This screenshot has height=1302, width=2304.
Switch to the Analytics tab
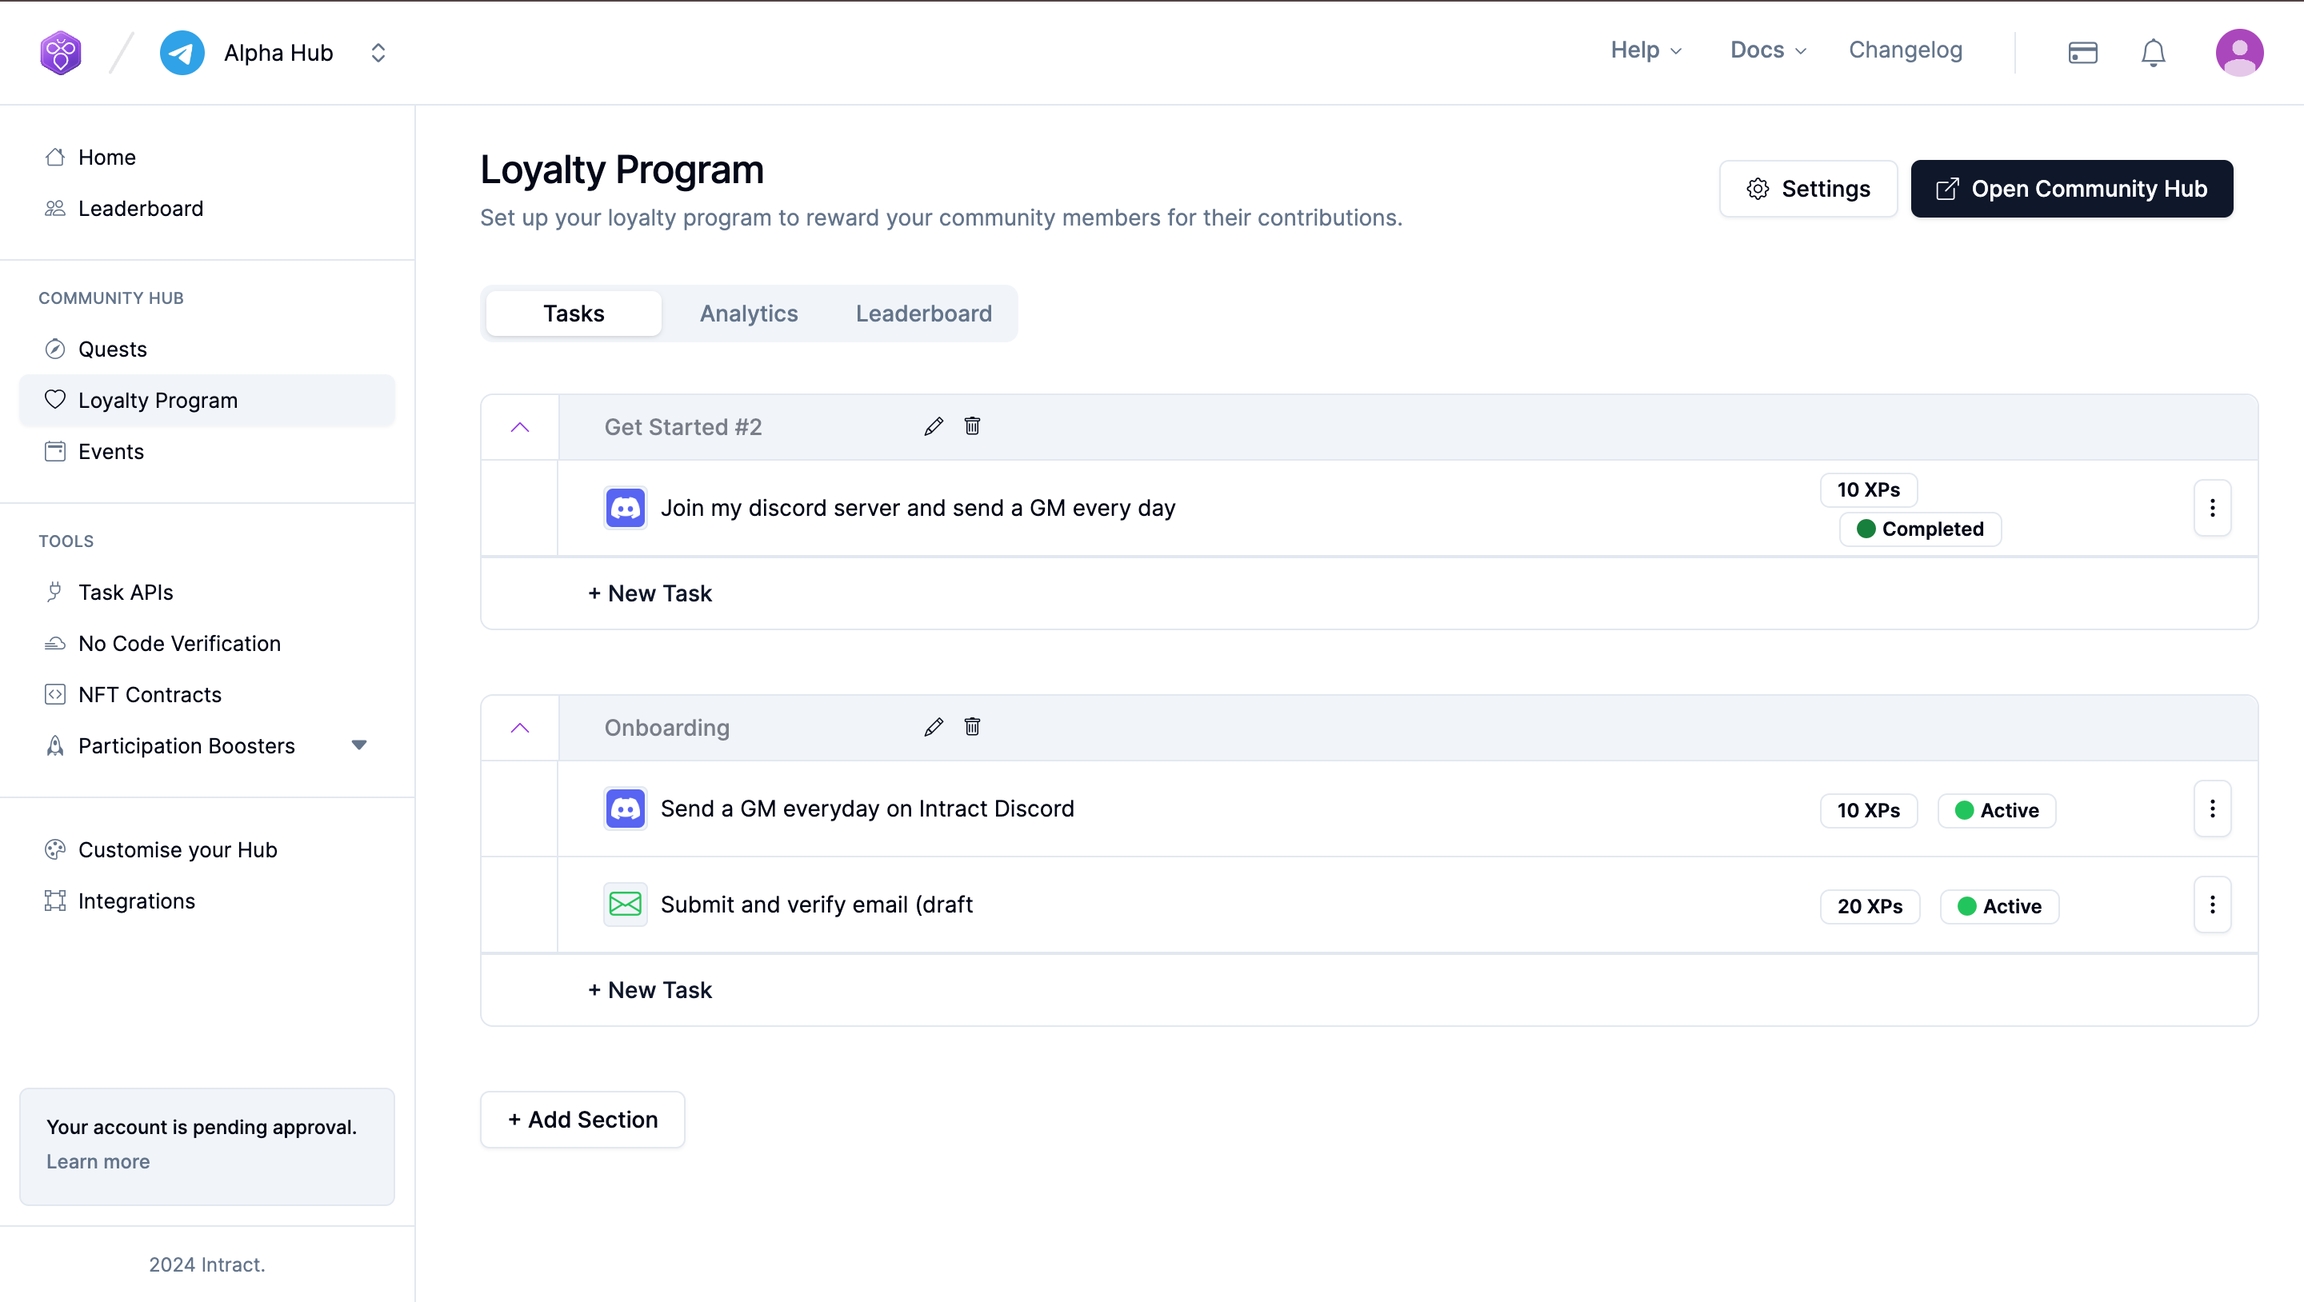pyautogui.click(x=748, y=314)
